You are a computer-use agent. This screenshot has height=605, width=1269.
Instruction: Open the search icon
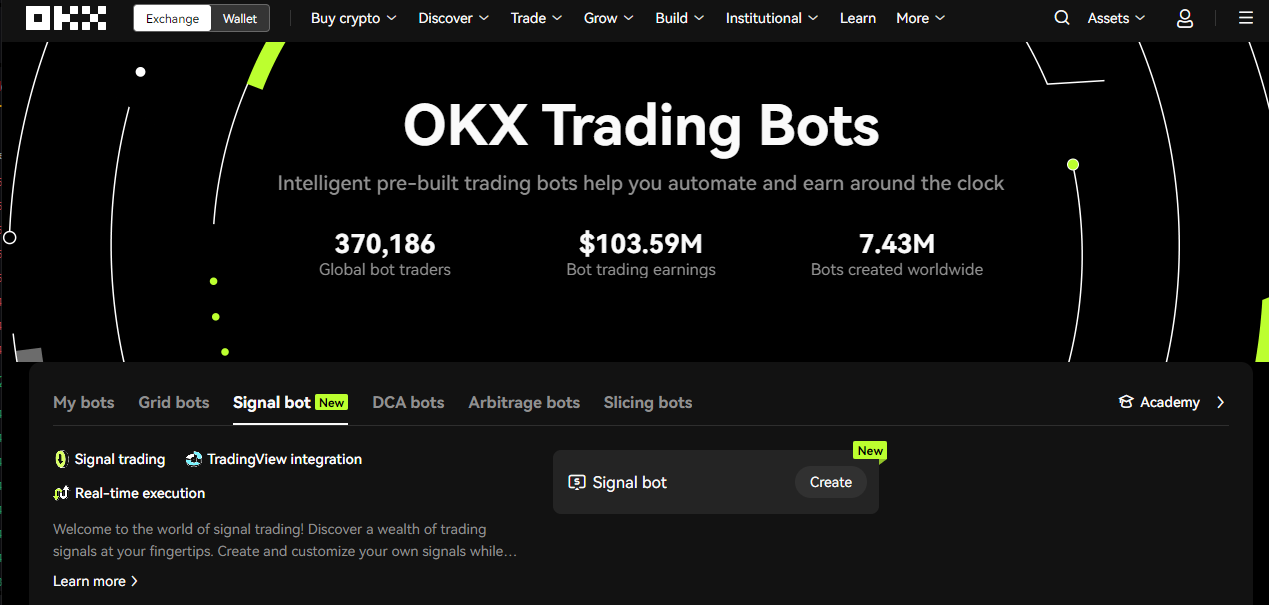pyautogui.click(x=1062, y=18)
